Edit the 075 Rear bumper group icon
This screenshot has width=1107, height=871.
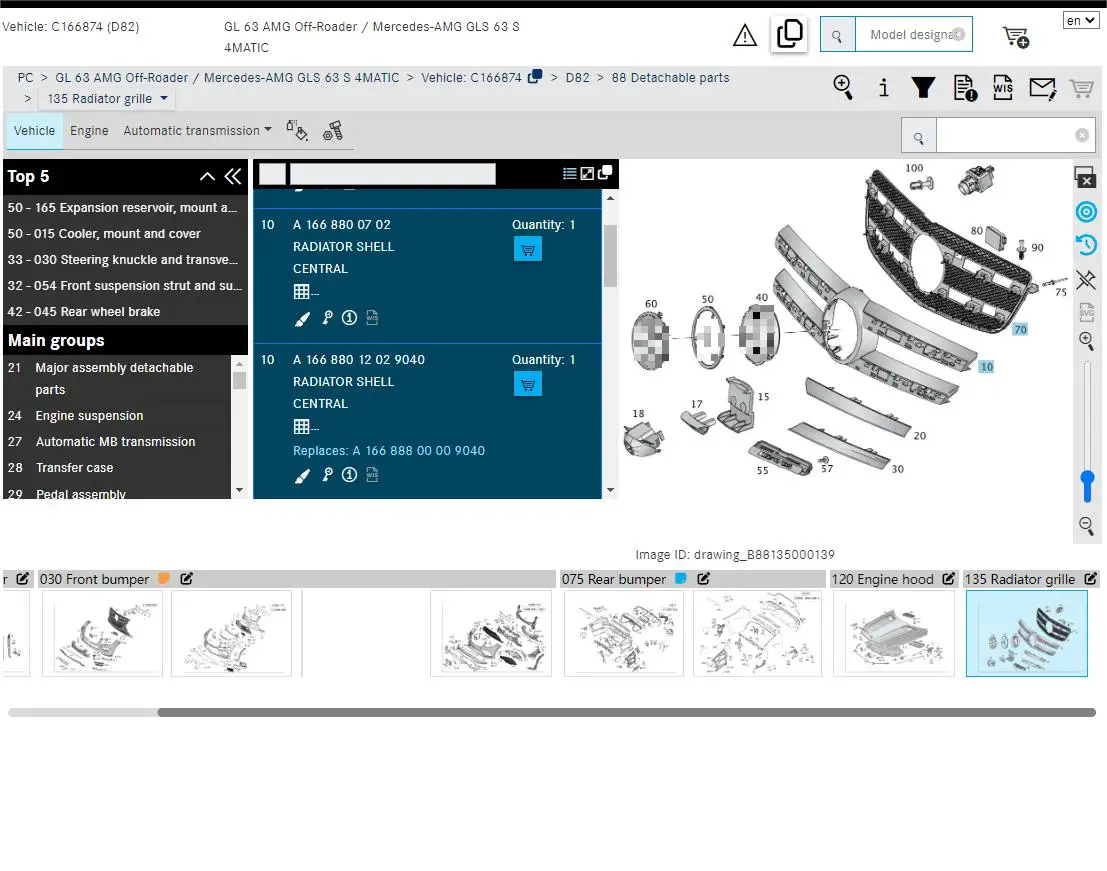703,579
